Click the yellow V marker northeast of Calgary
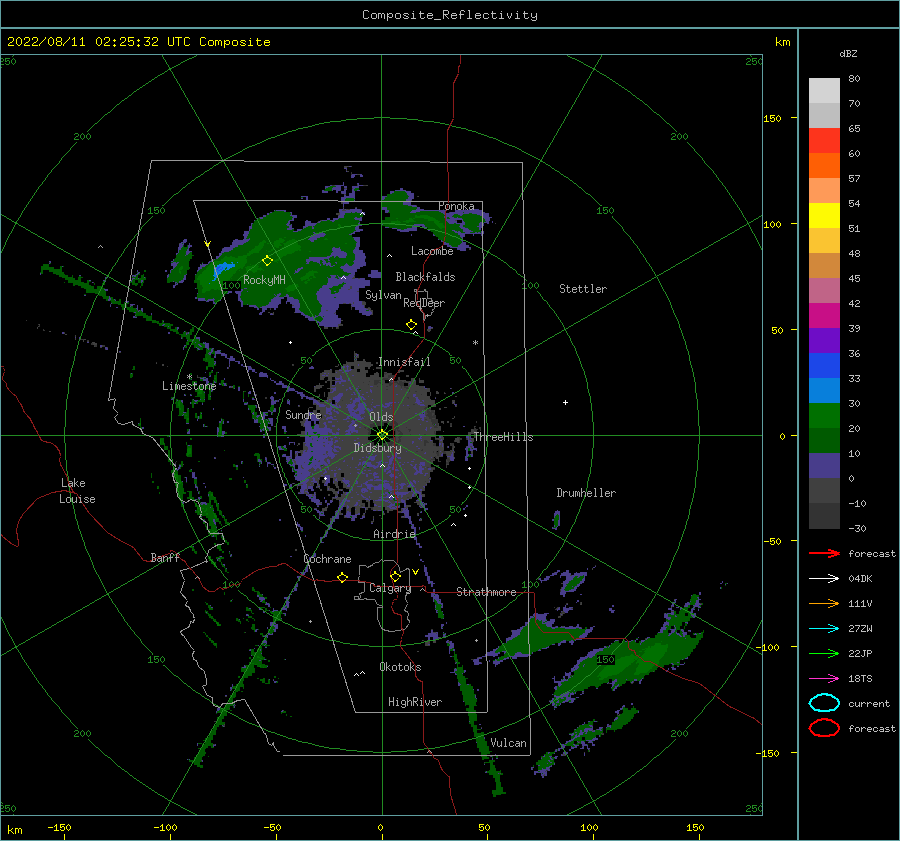900x841 pixels. pos(415,572)
